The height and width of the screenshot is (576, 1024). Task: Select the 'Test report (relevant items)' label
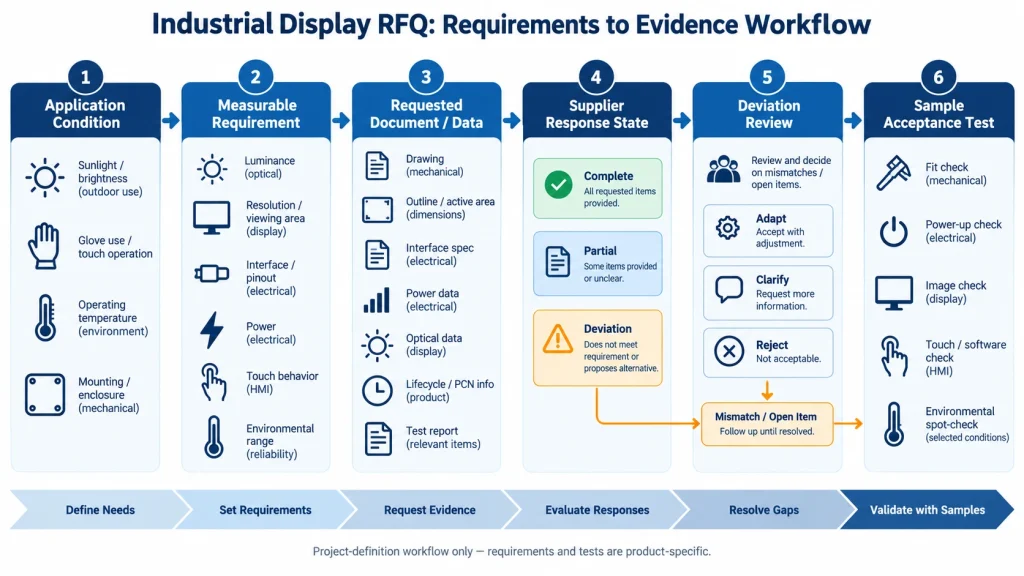[443, 438]
